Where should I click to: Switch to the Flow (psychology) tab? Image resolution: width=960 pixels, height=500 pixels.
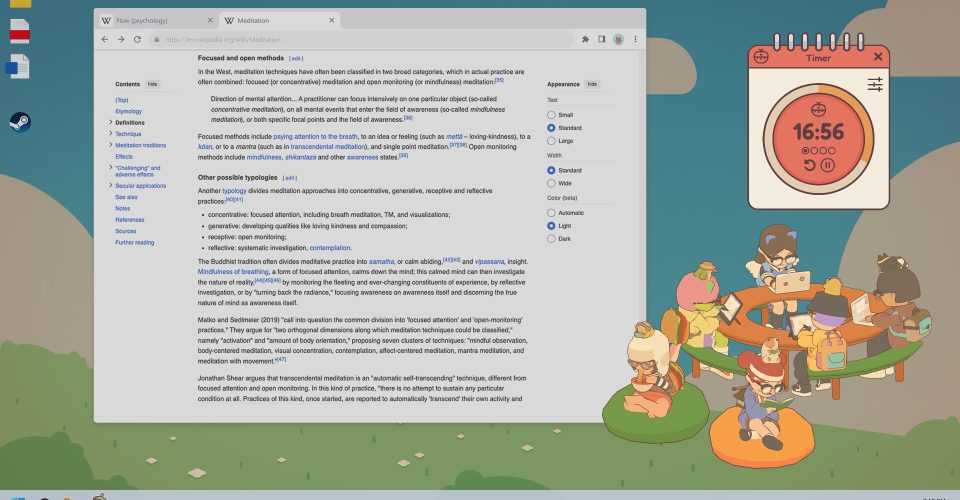pyautogui.click(x=156, y=20)
